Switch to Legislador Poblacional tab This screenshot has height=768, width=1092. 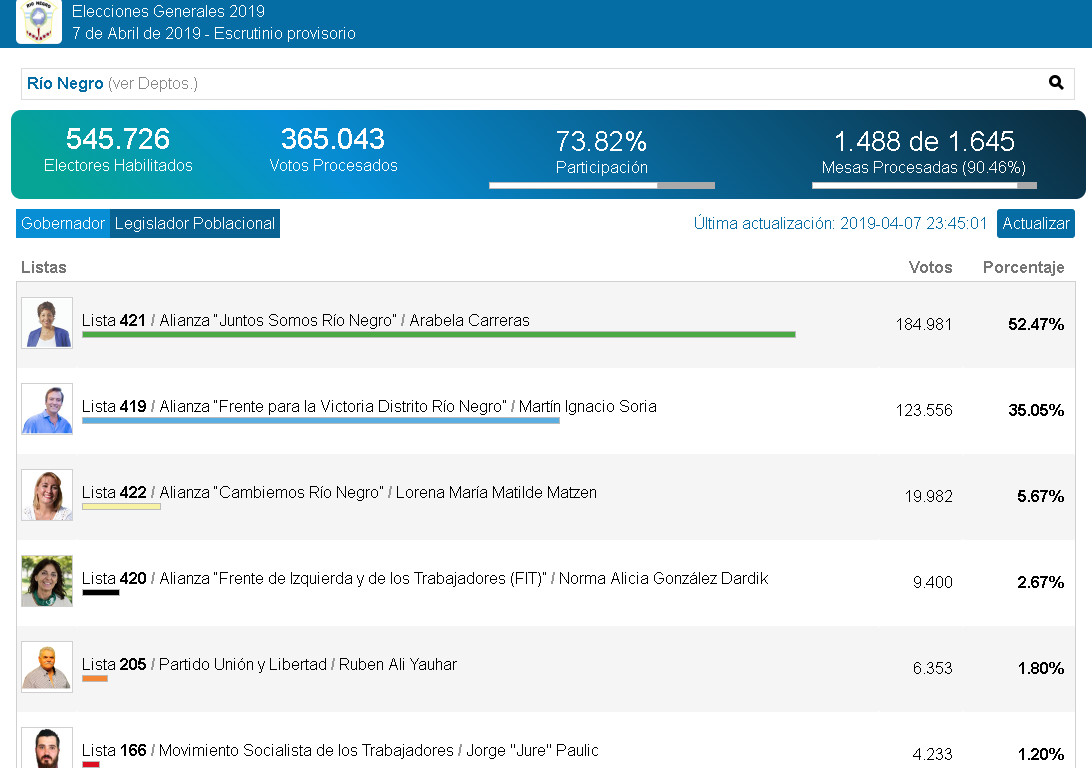[195, 224]
